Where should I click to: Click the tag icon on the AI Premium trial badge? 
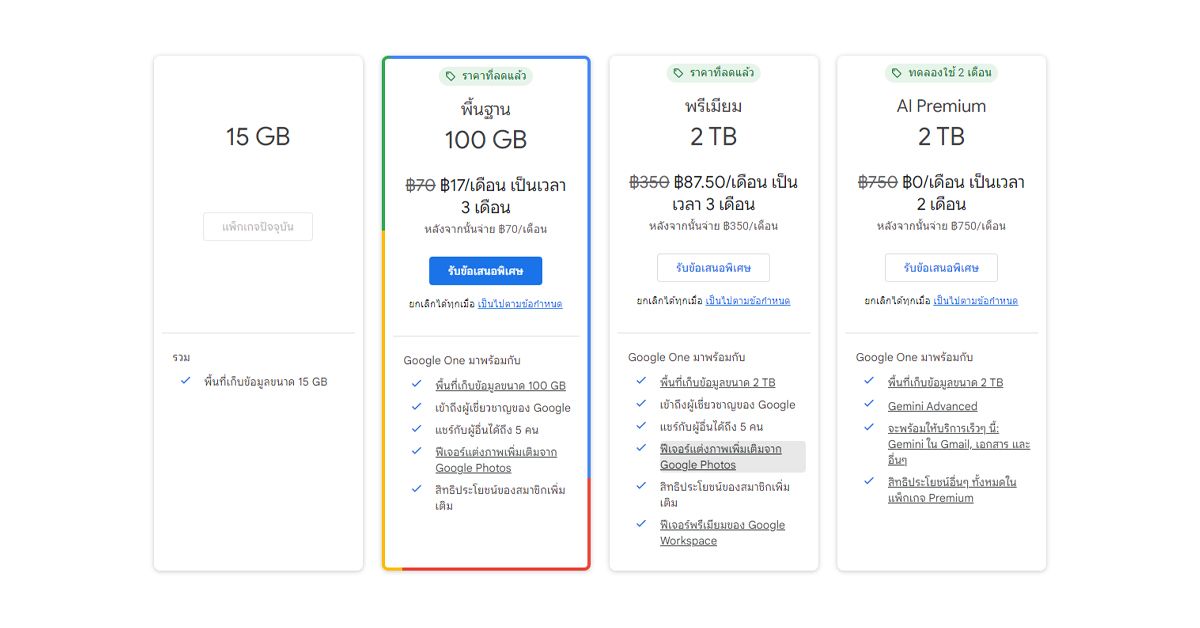[894, 72]
